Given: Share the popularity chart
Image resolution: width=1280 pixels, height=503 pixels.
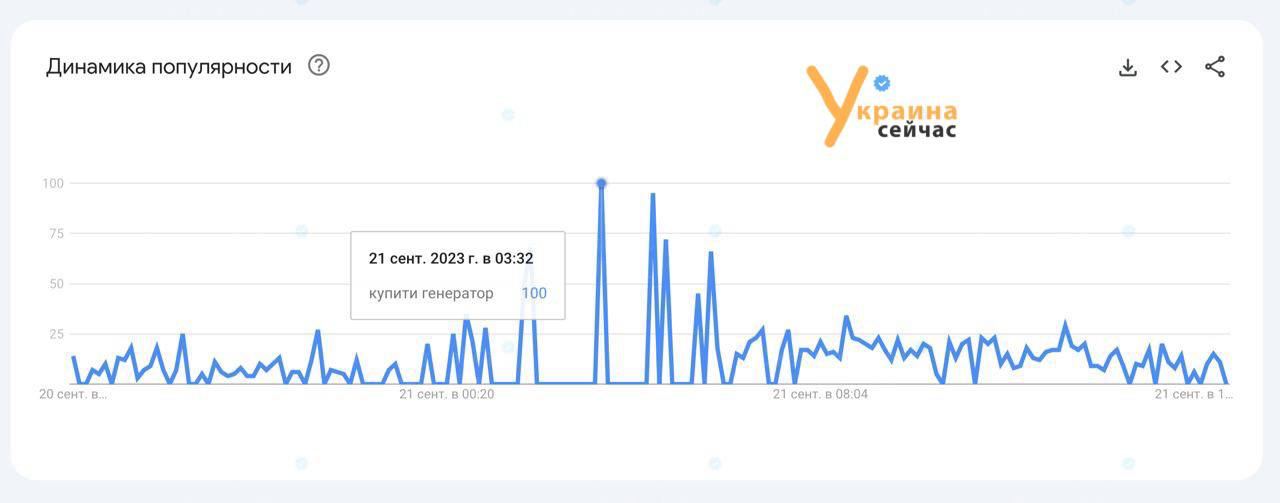Looking at the screenshot, I should pyautogui.click(x=1215, y=67).
